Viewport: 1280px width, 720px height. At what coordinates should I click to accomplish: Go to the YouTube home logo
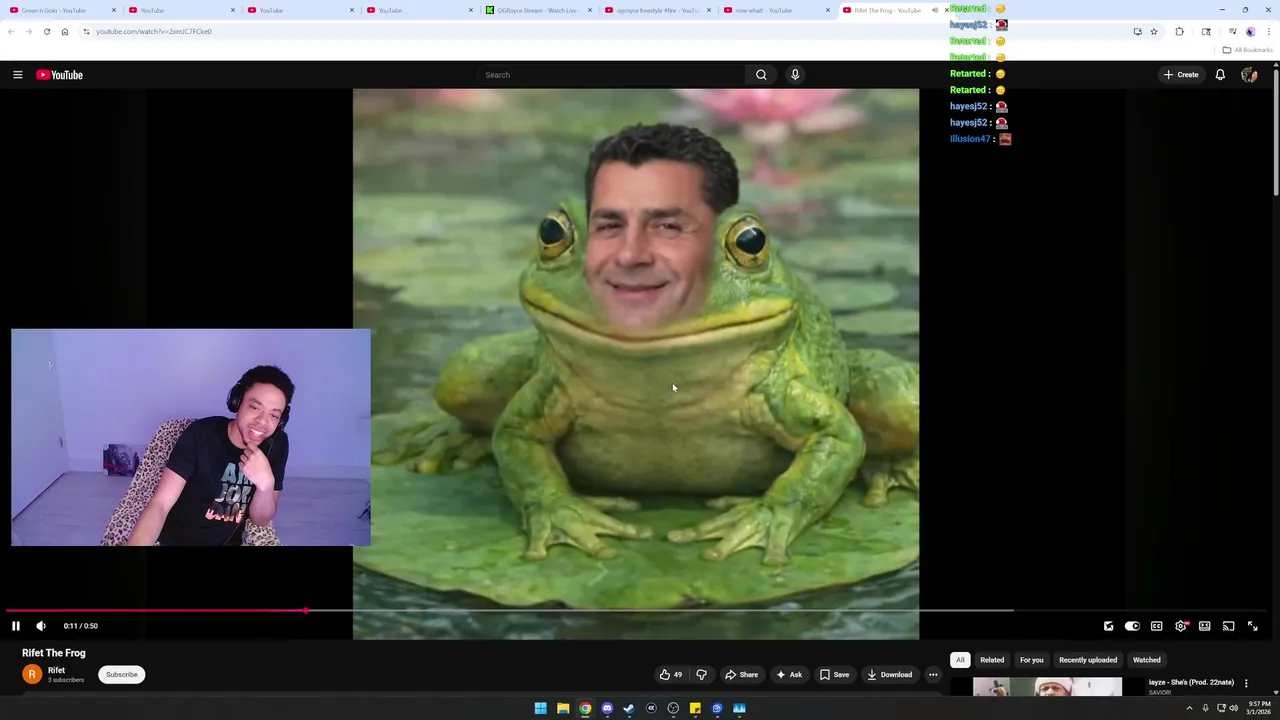(x=60, y=75)
